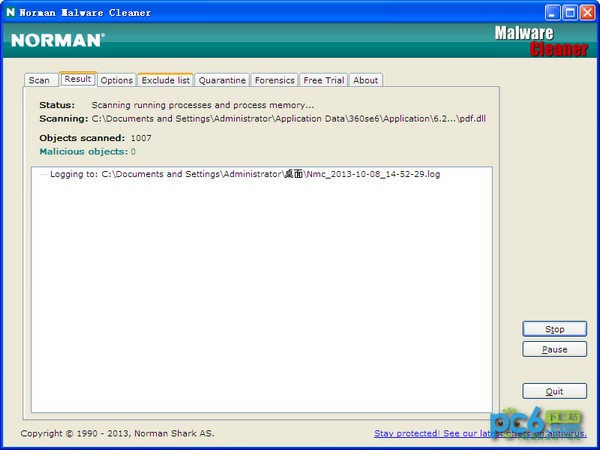Click the Malware Cleaner banner logo
Screen dimensions: 600x450
(x=541, y=41)
